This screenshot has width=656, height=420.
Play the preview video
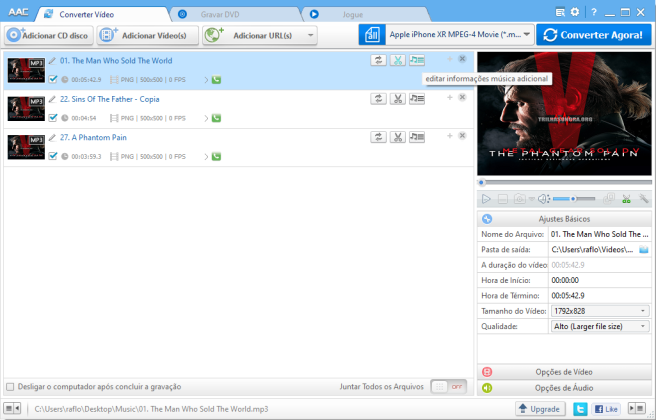pyautogui.click(x=486, y=199)
